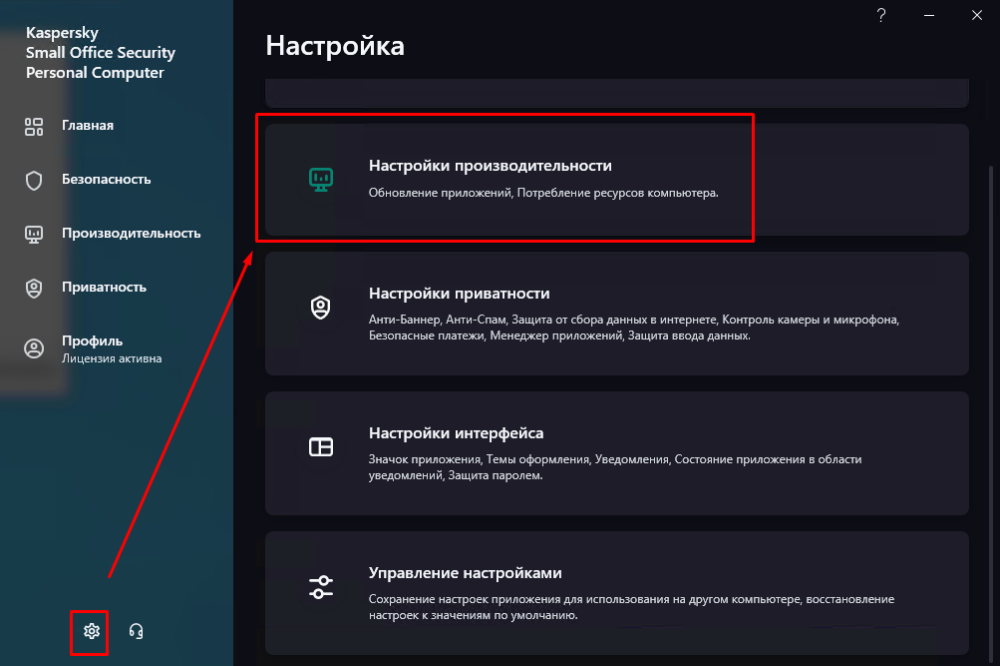Open the Управление настройками title

[x=465, y=574]
